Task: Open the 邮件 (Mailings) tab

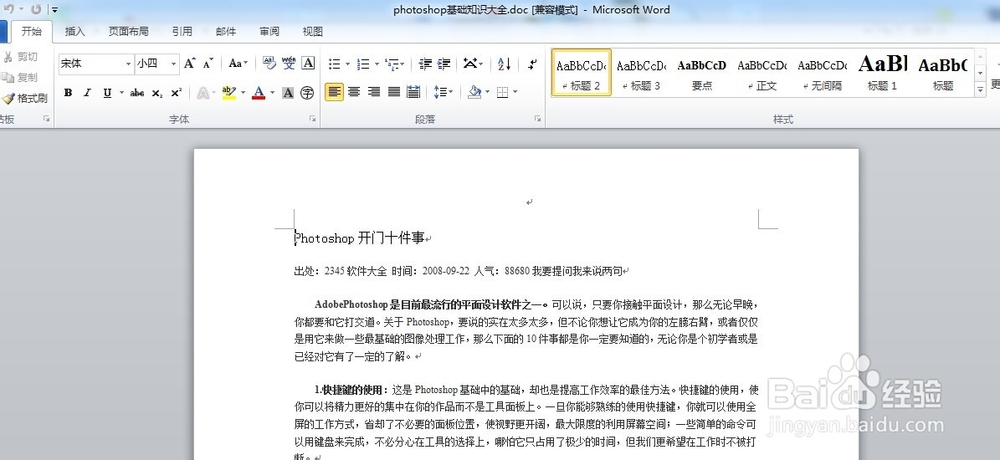Action: [226, 31]
